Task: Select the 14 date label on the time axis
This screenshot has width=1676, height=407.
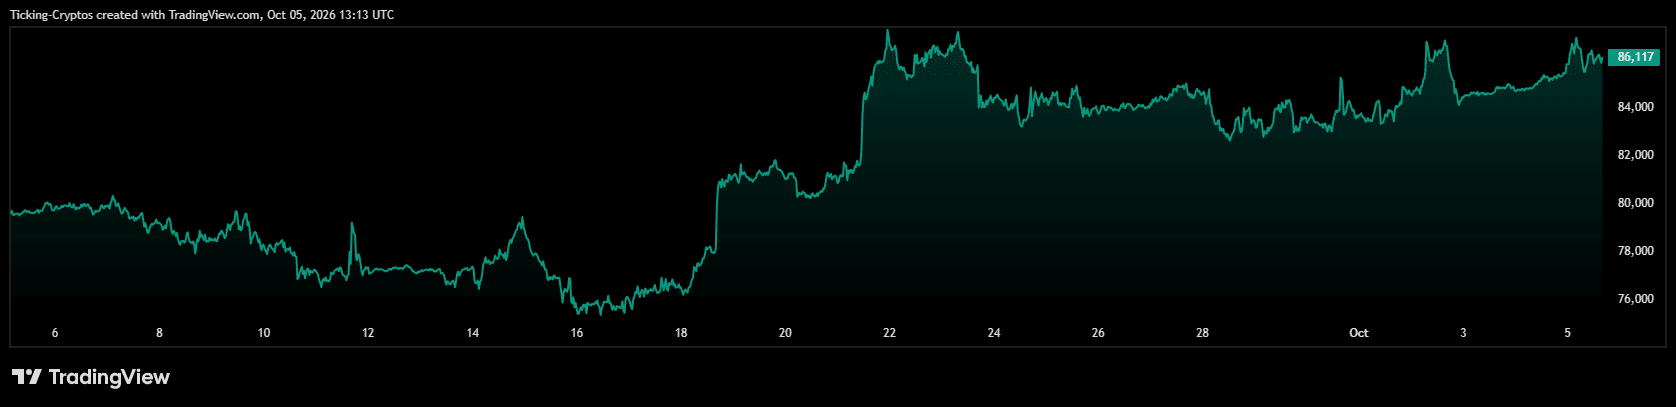Action: point(473,333)
